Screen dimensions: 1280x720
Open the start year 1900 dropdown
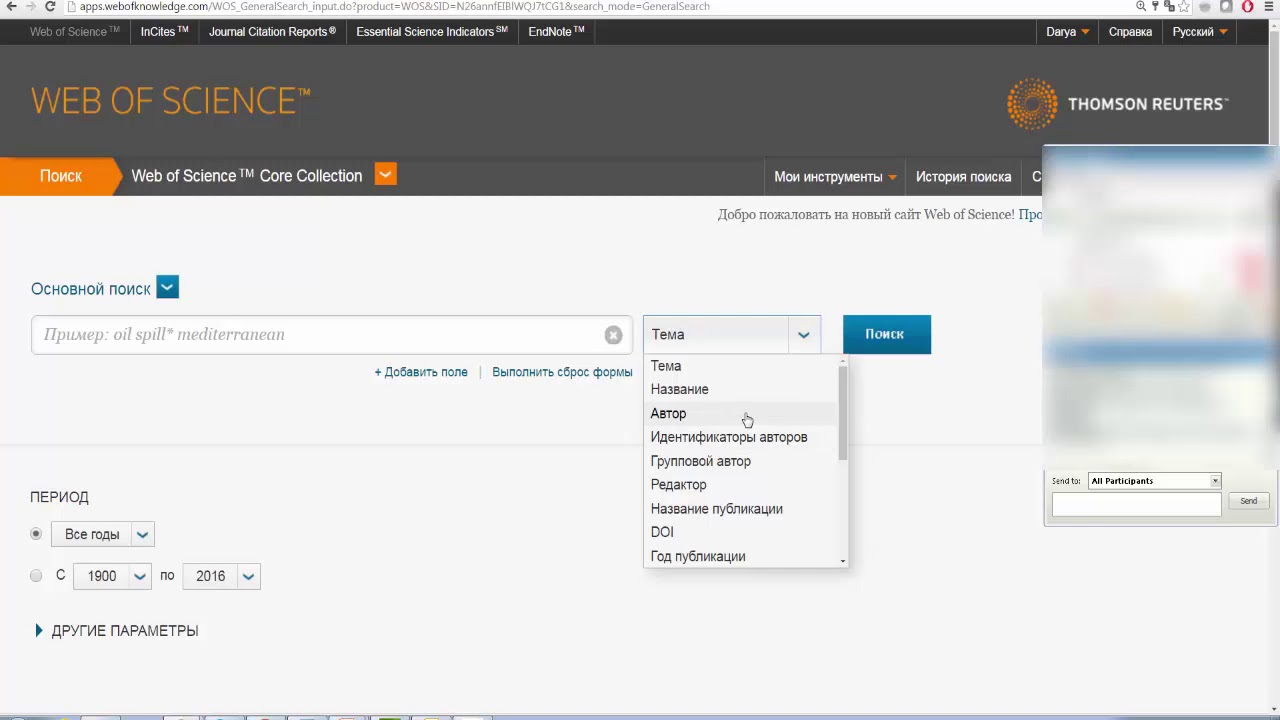point(112,576)
